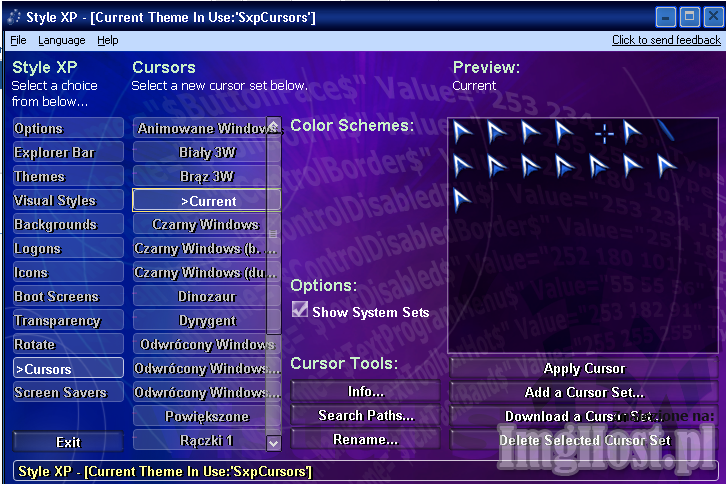Click Delete Selected Cursor Set button

[584, 440]
